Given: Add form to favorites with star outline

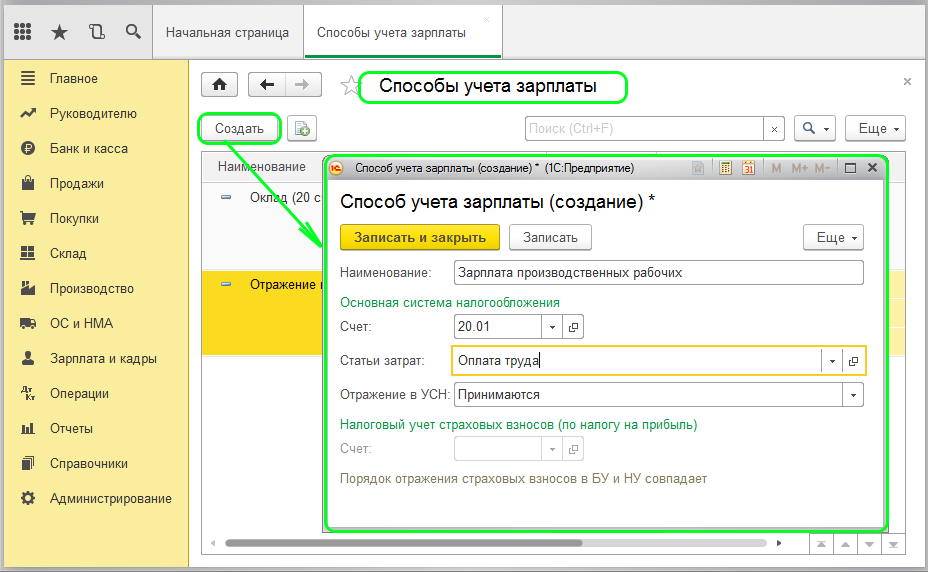Looking at the screenshot, I should (350, 86).
